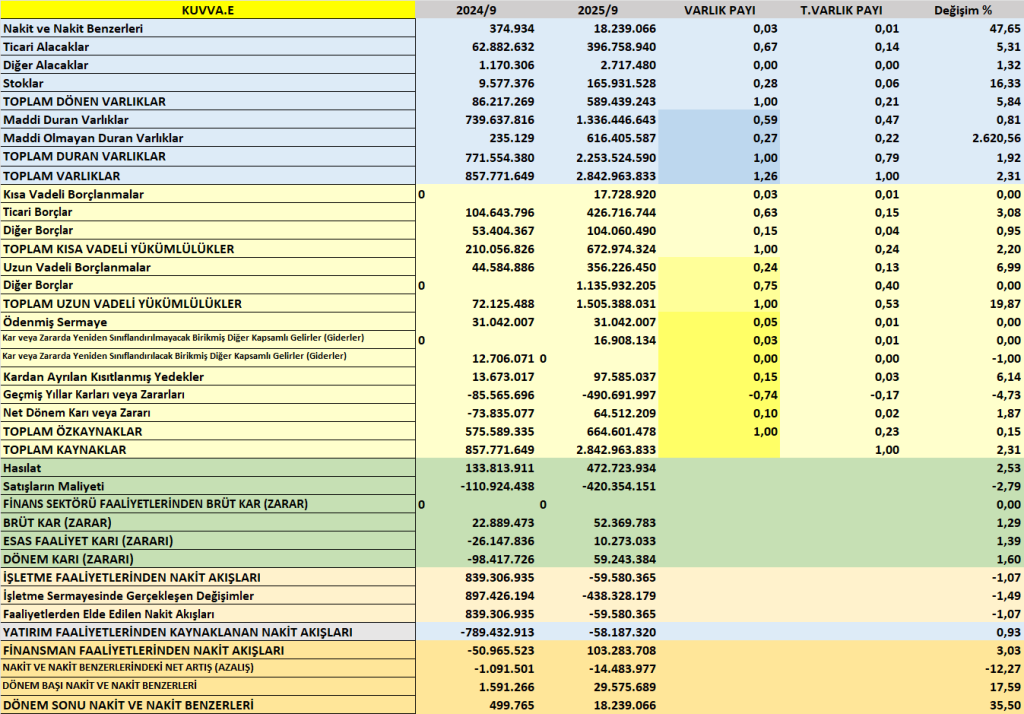Click the Maddi Olmayan Duran Varlıklar label
The image size is (1024, 714).
click(x=93, y=138)
